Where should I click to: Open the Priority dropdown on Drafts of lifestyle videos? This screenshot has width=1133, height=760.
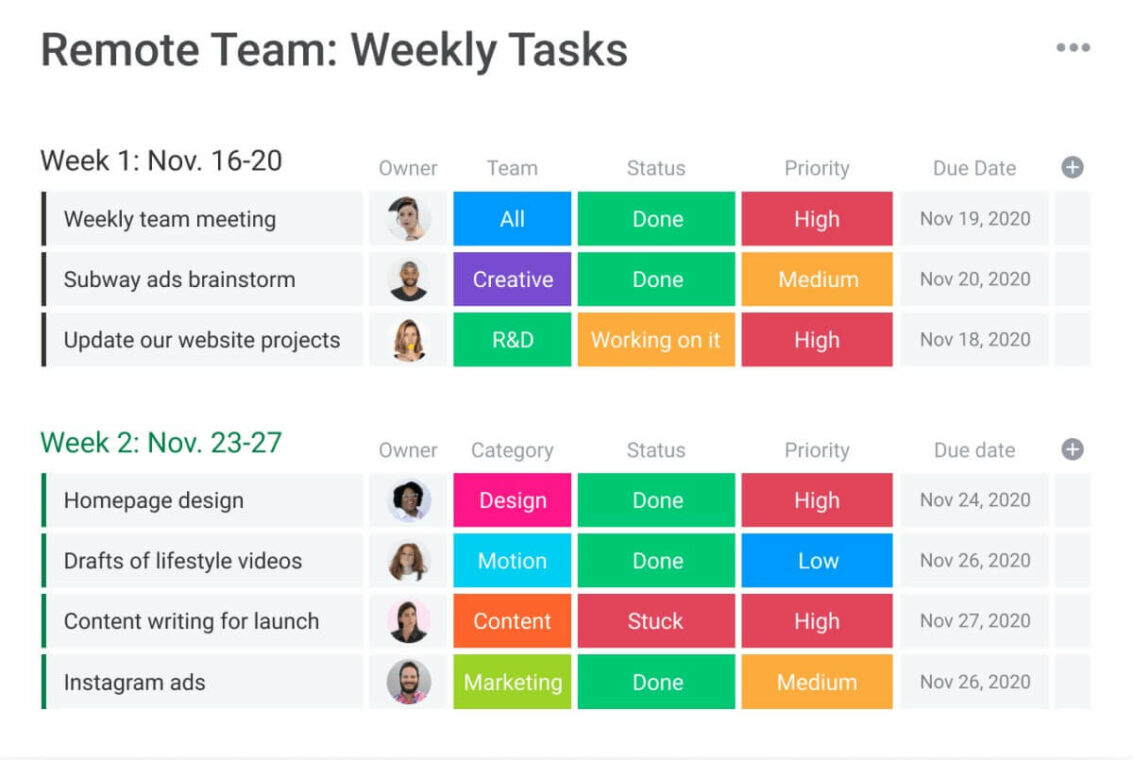click(817, 561)
